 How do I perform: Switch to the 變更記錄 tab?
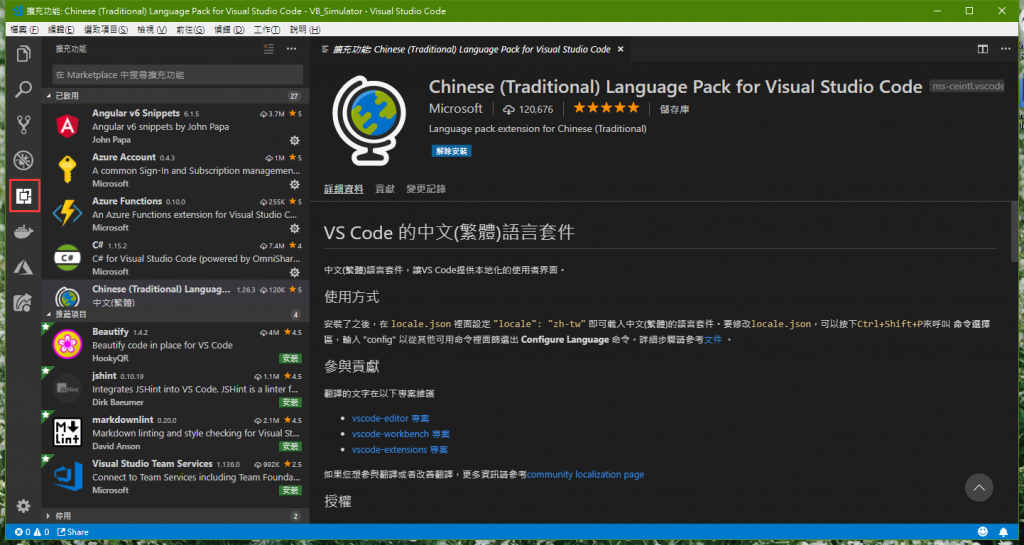tap(426, 189)
